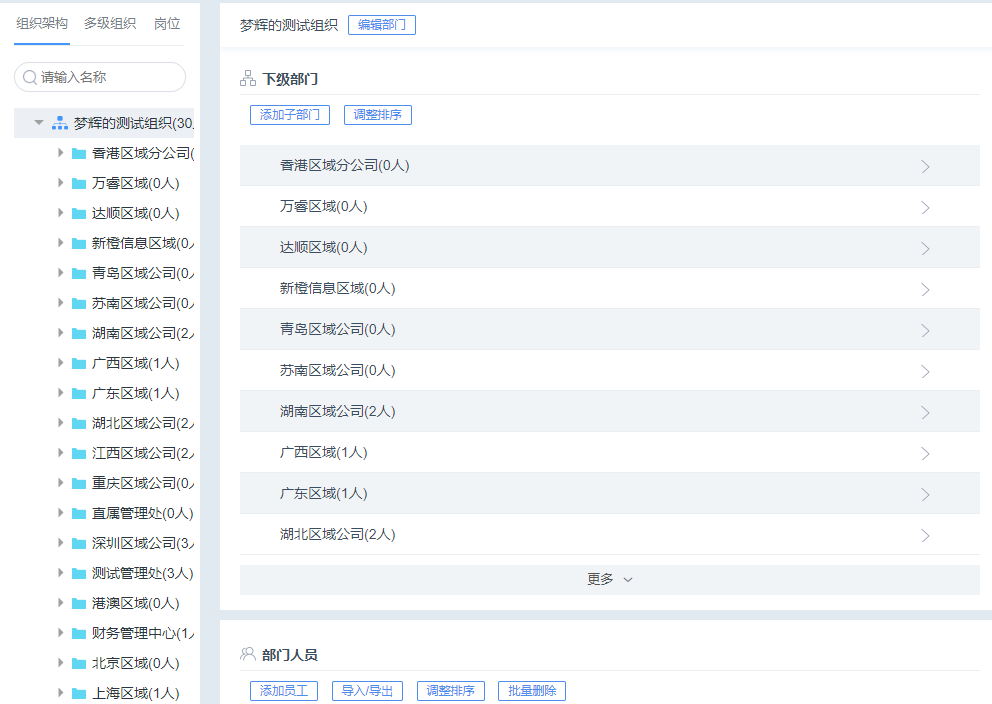Open 香港区域分公司 row via right arrow icon
This screenshot has width=992, height=704.
pos(925,166)
